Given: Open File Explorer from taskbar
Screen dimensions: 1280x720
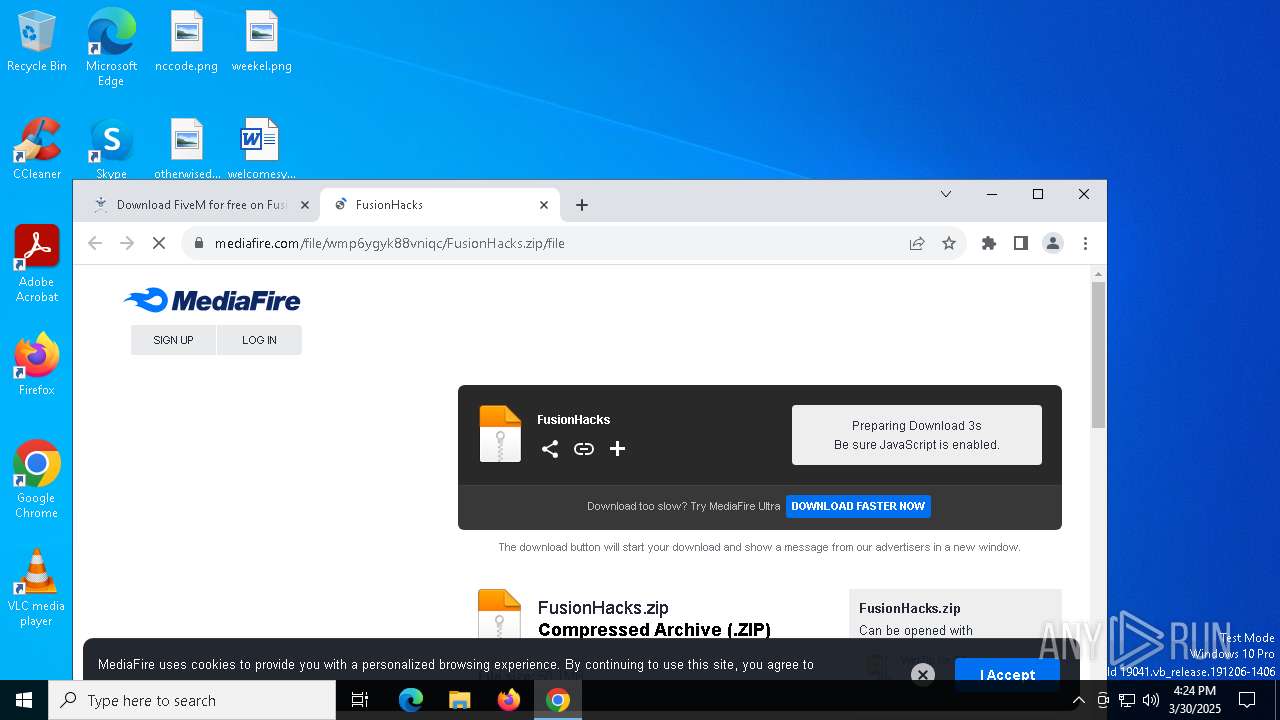Looking at the screenshot, I should click(x=460, y=701).
